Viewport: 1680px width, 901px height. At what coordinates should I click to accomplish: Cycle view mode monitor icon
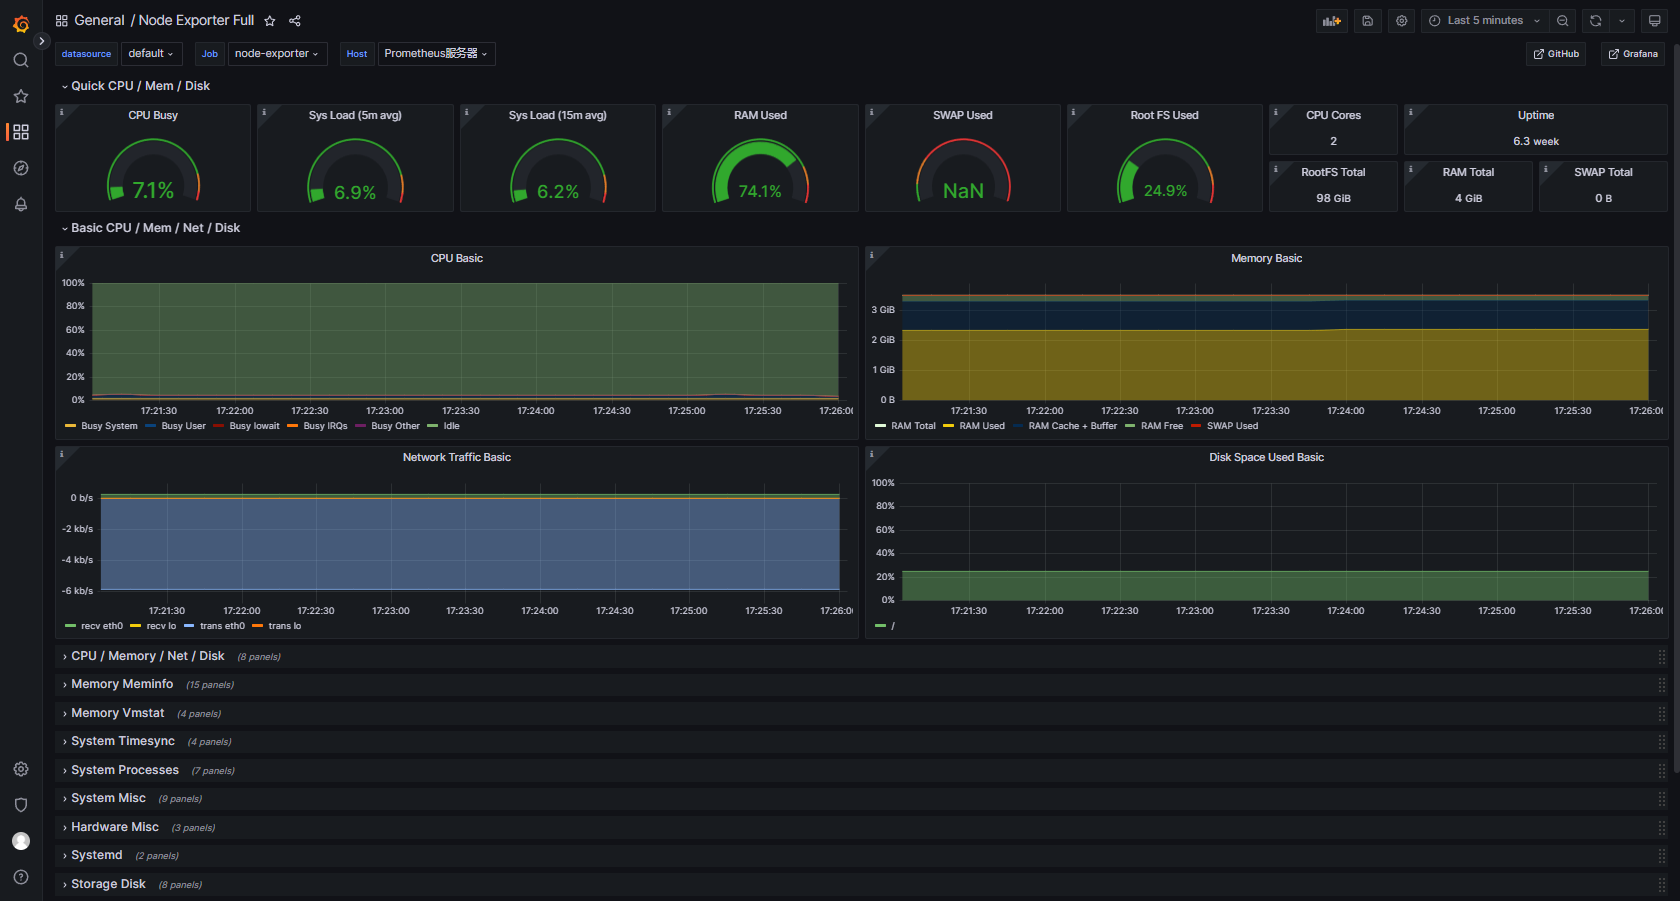tap(1654, 21)
